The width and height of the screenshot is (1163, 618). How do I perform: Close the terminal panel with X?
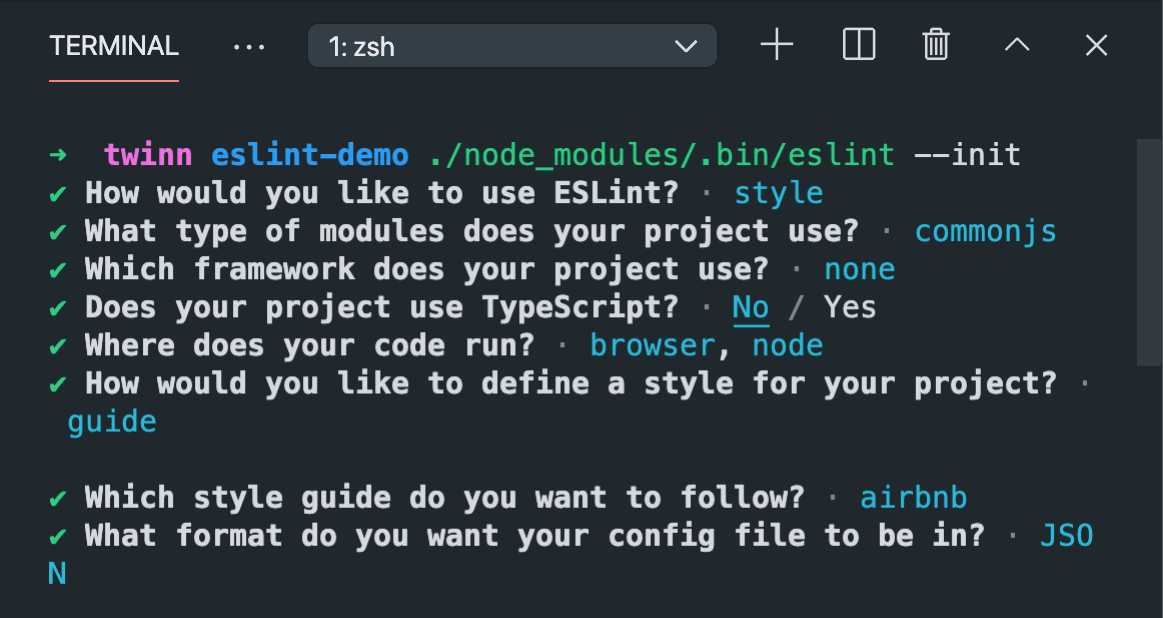[x=1096, y=46]
